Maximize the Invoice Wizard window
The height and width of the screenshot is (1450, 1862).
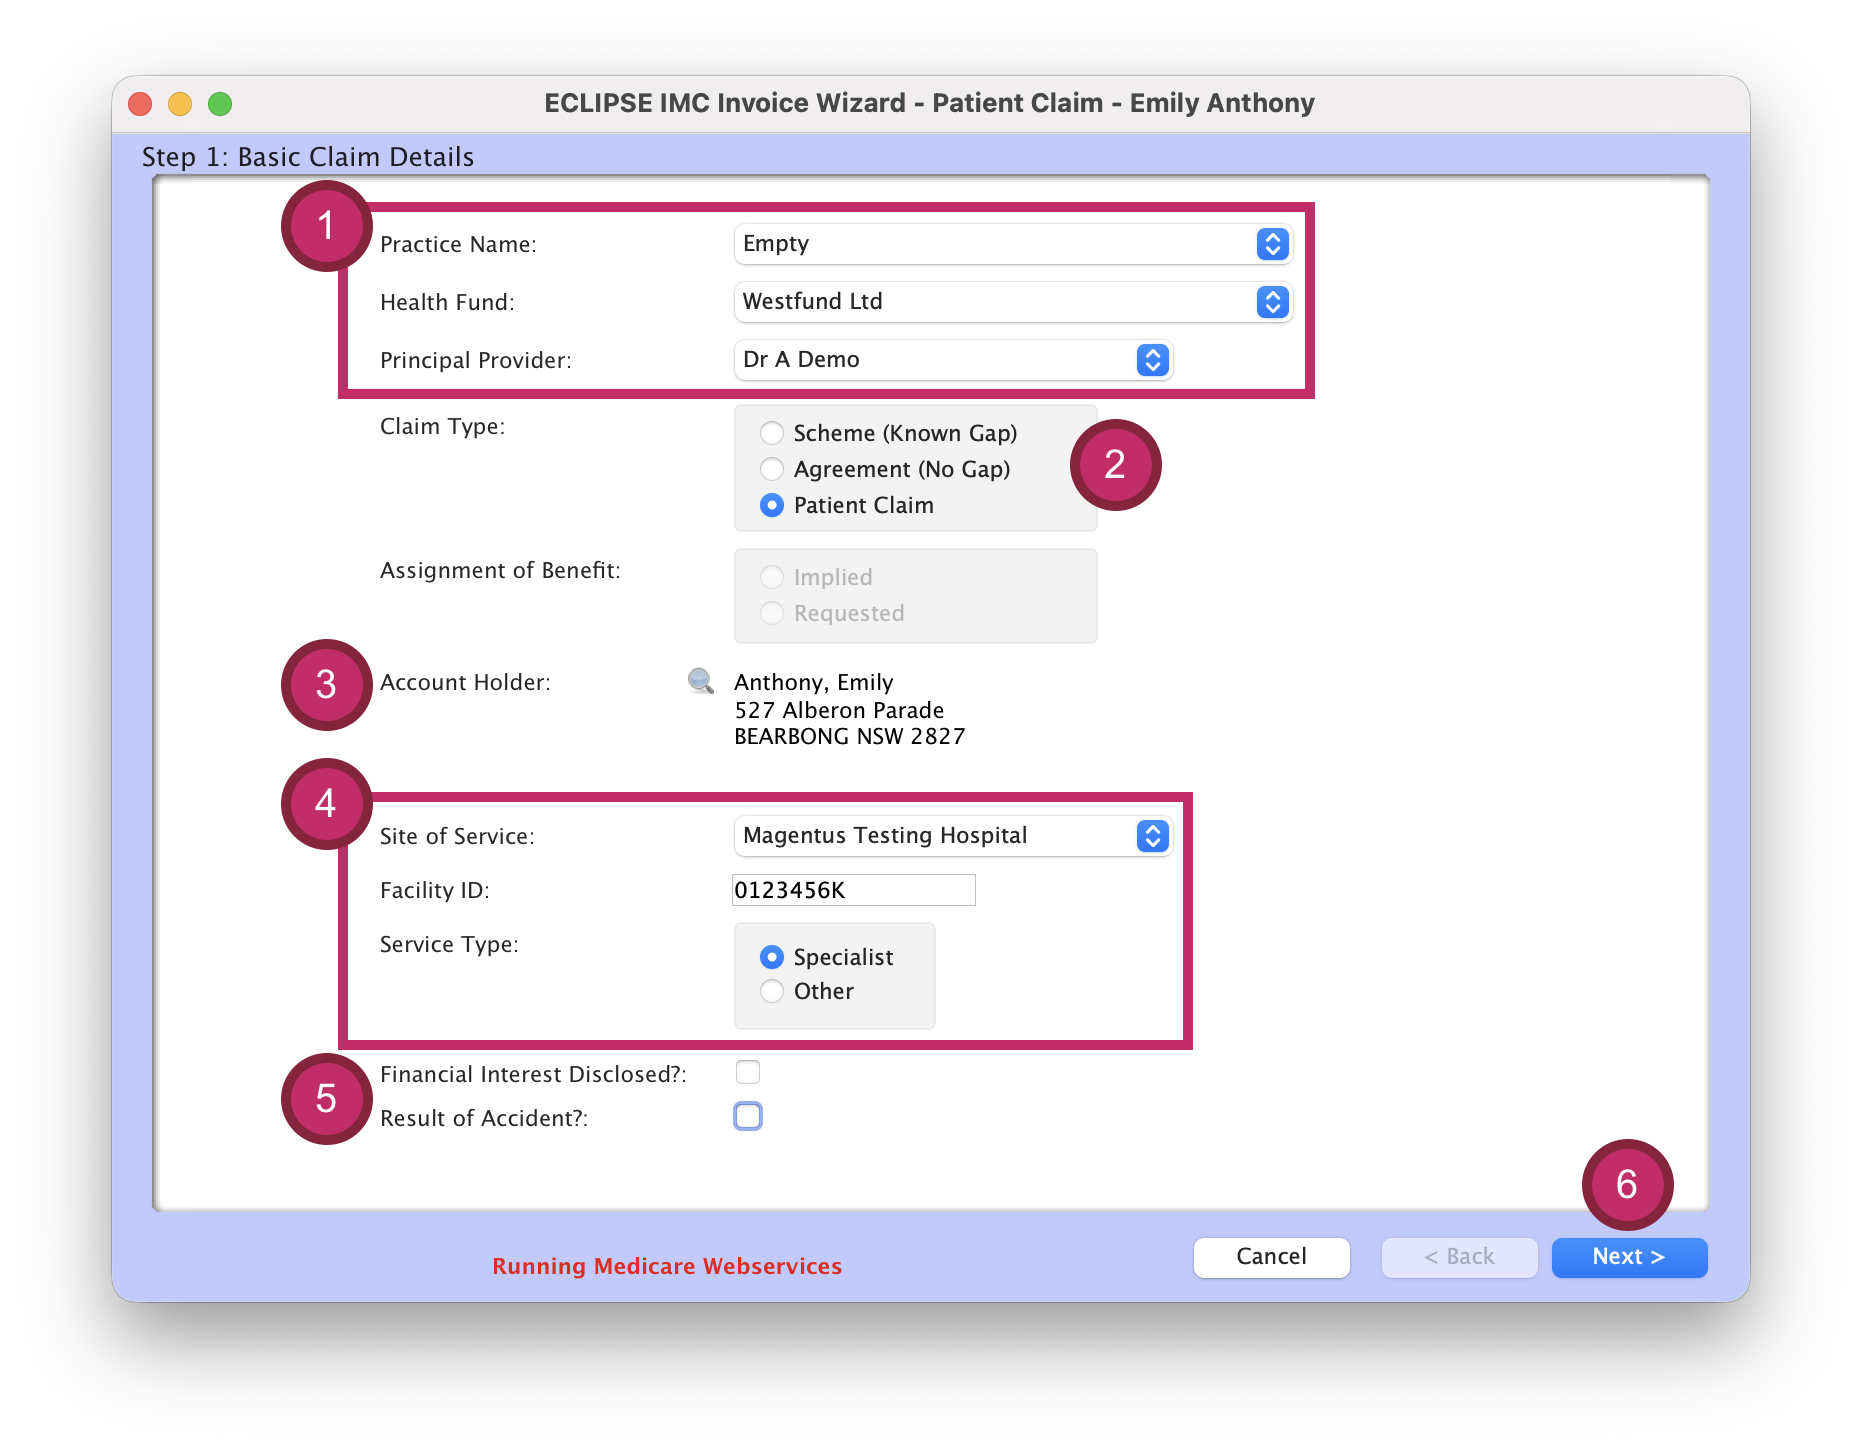(x=220, y=104)
